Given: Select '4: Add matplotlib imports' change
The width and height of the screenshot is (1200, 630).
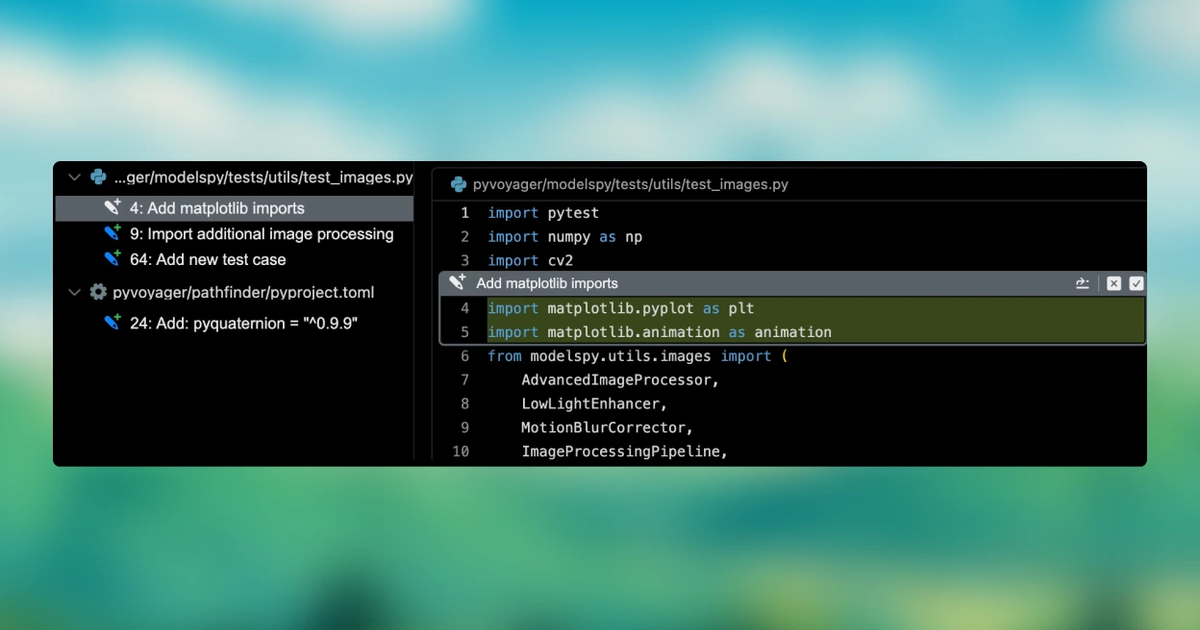Looking at the screenshot, I should (x=234, y=208).
